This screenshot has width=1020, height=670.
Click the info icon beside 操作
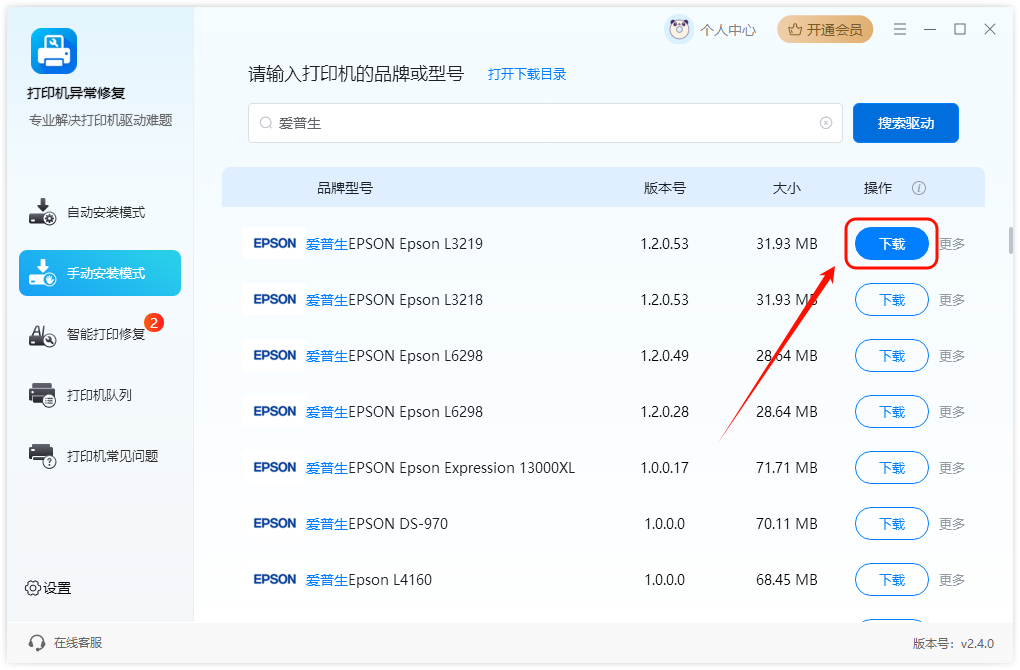919,188
